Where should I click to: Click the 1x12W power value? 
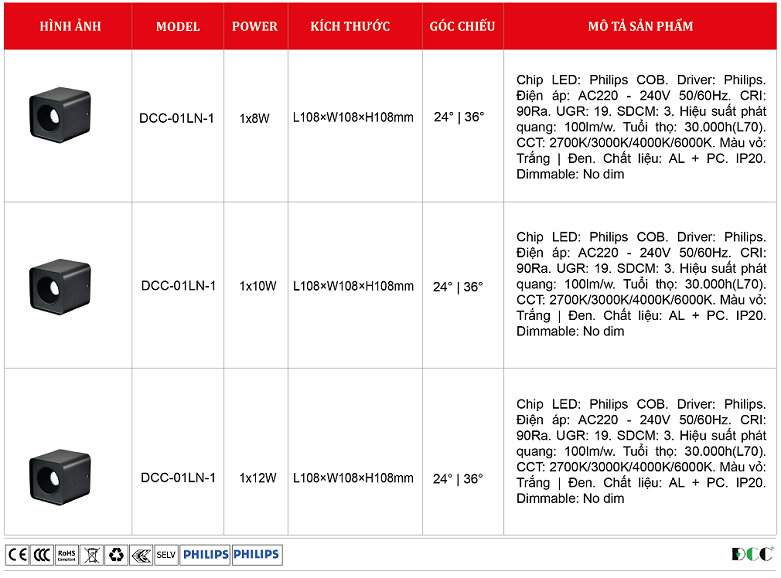point(257,478)
